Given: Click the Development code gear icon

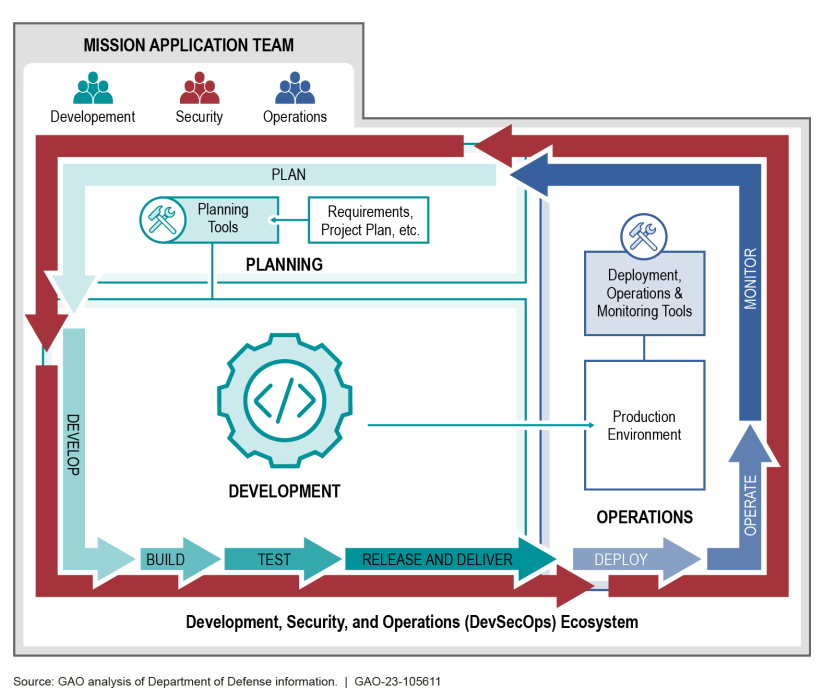Looking at the screenshot, I should [284, 400].
